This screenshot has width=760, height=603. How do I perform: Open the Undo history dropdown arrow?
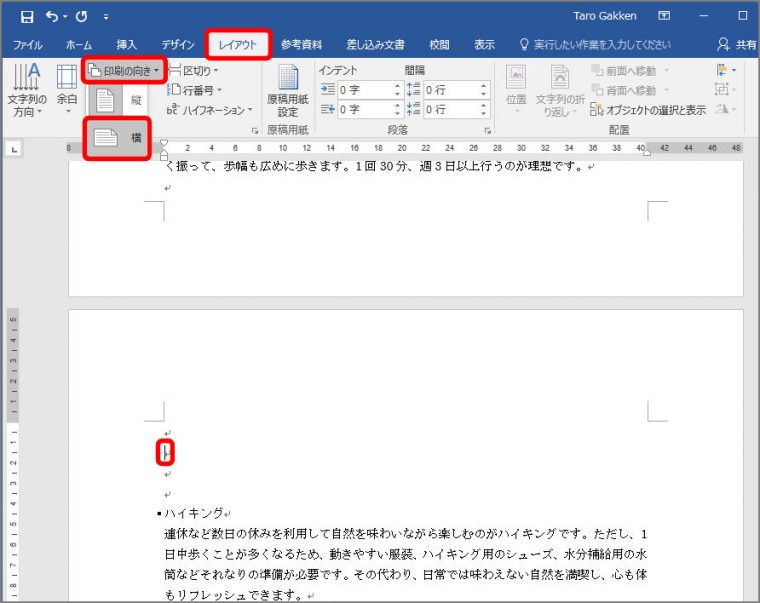[x=65, y=17]
